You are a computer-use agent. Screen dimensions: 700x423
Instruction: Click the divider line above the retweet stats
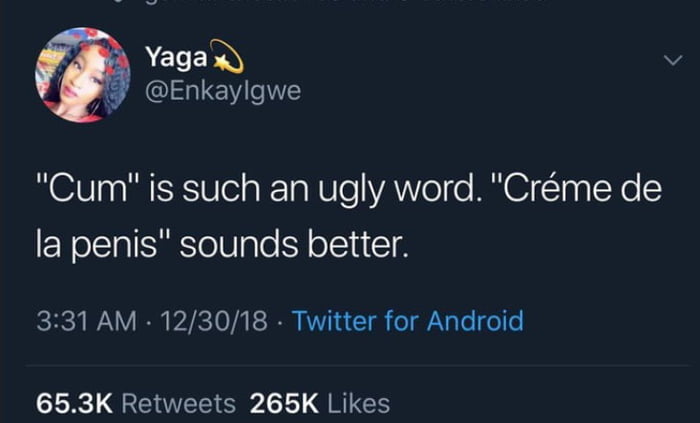pos(357,366)
